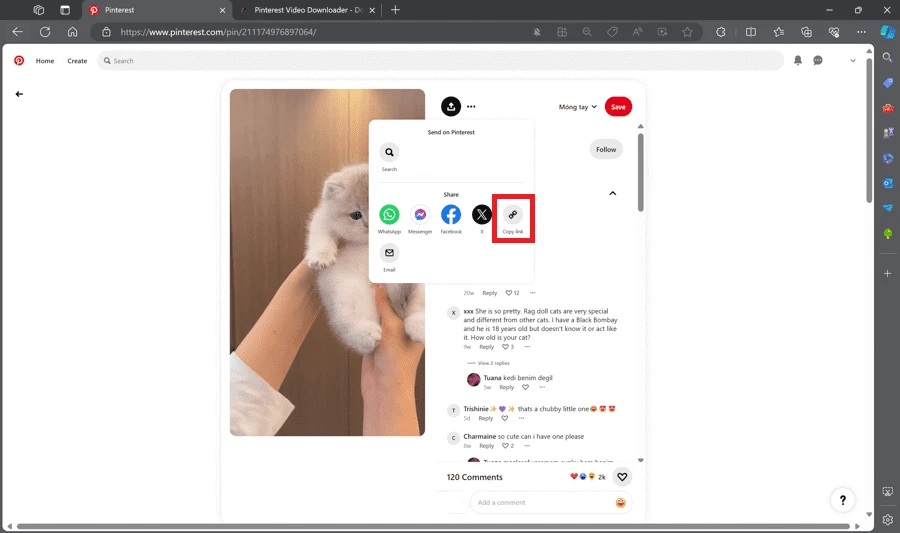Like Tuana's comment
Screen dimensions: 900x533
pos(525,387)
